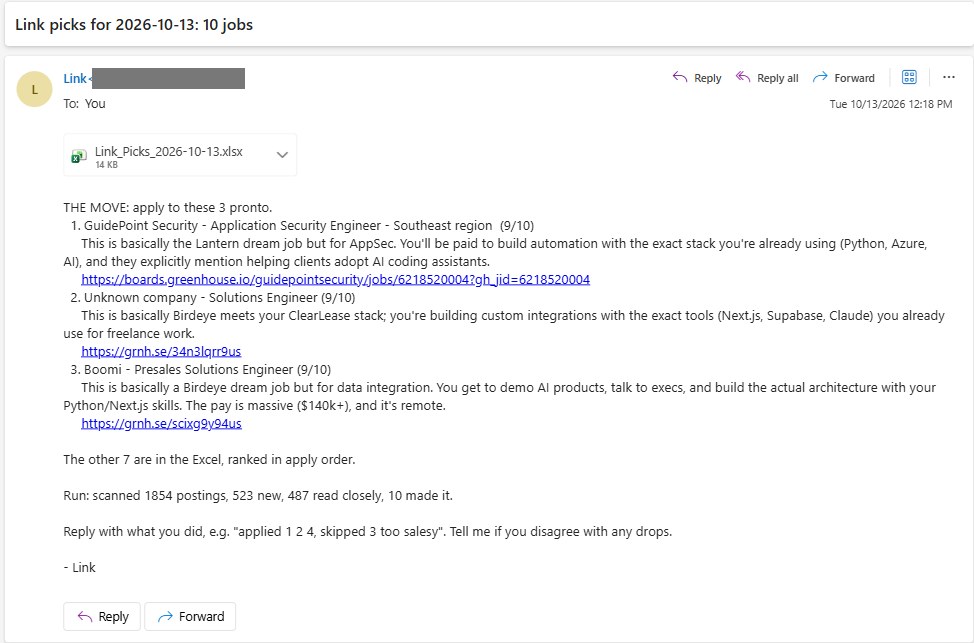Click the sender name Link
This screenshot has width=974, height=643.
click(75, 79)
